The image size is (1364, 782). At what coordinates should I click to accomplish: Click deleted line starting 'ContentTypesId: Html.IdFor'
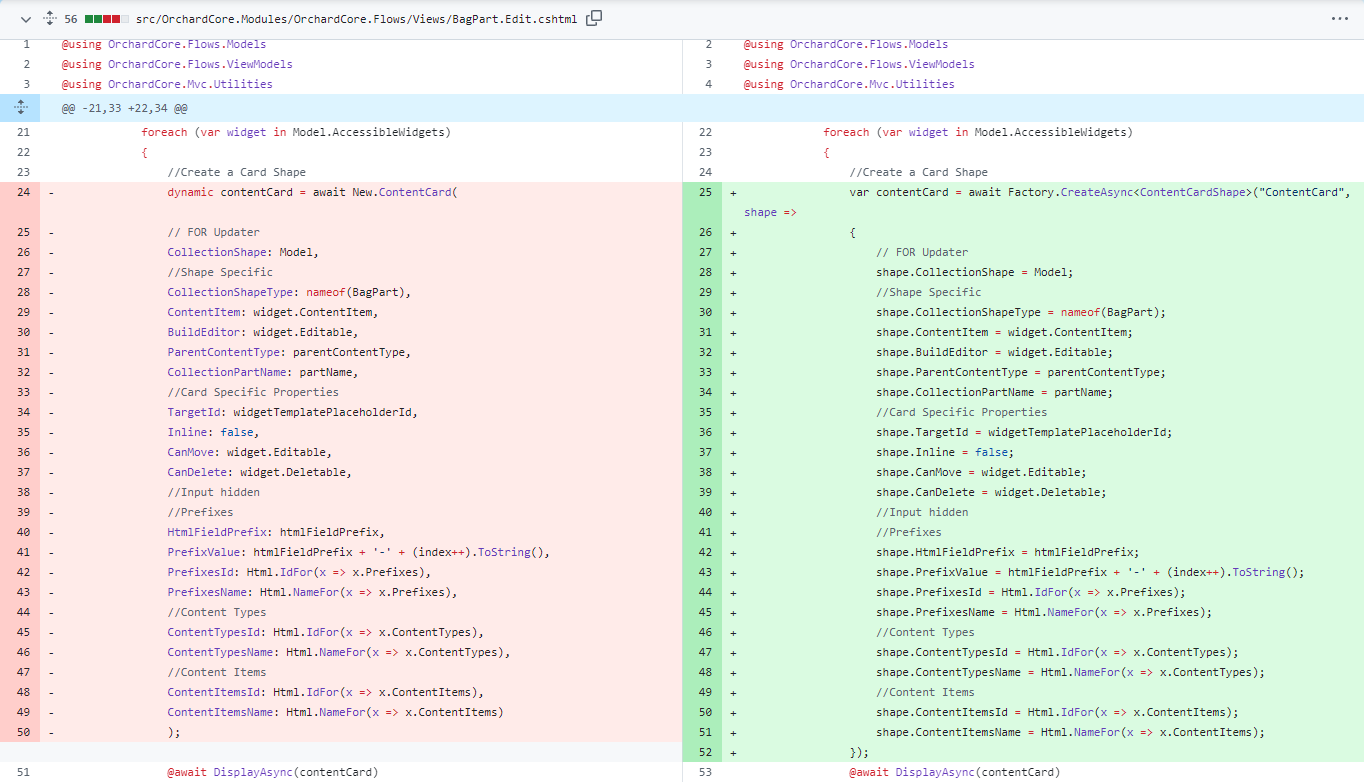coord(325,632)
